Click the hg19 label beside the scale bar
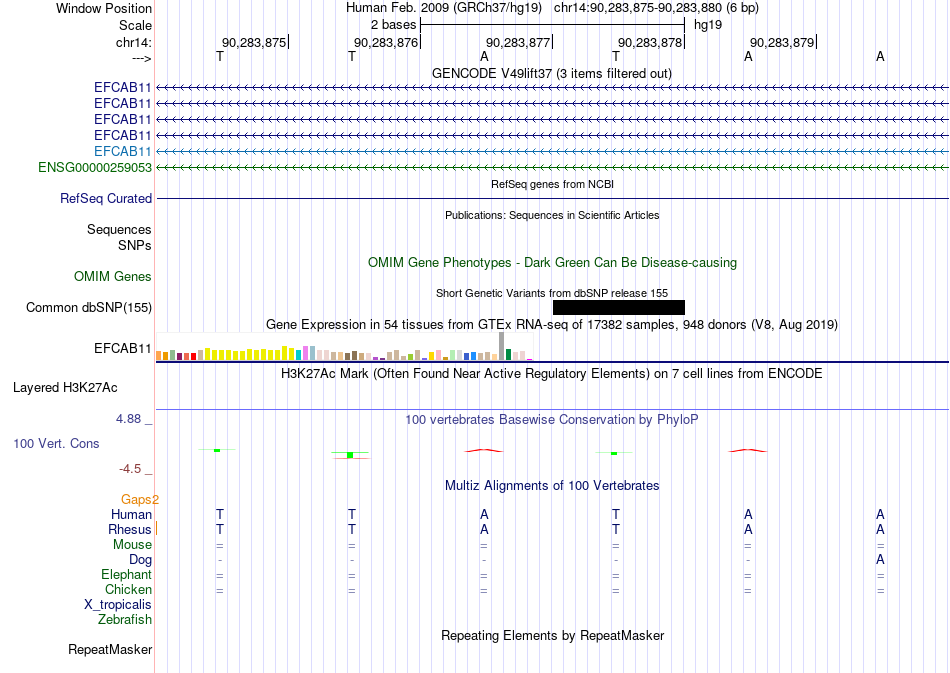This screenshot has width=950, height=673. (x=708, y=25)
